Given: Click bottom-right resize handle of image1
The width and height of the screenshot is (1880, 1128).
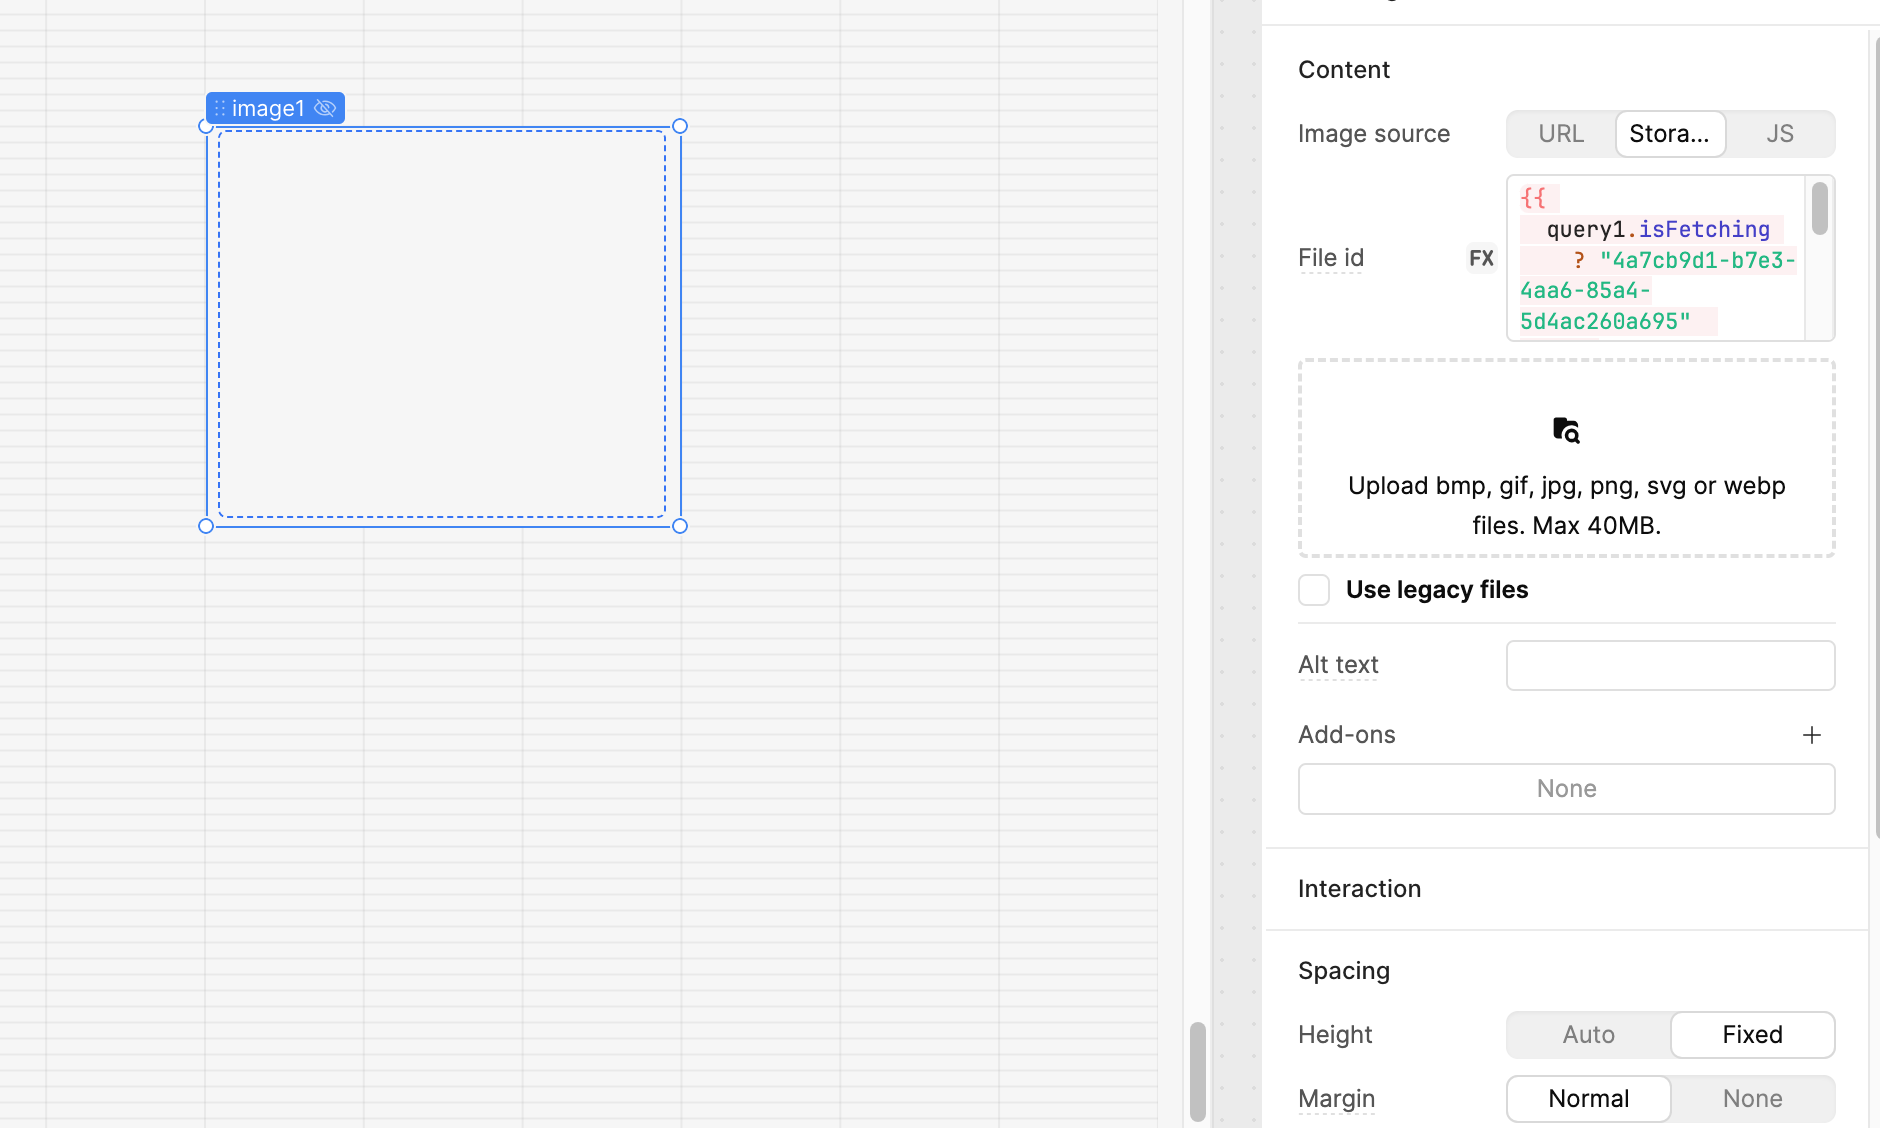Looking at the screenshot, I should pos(680,526).
